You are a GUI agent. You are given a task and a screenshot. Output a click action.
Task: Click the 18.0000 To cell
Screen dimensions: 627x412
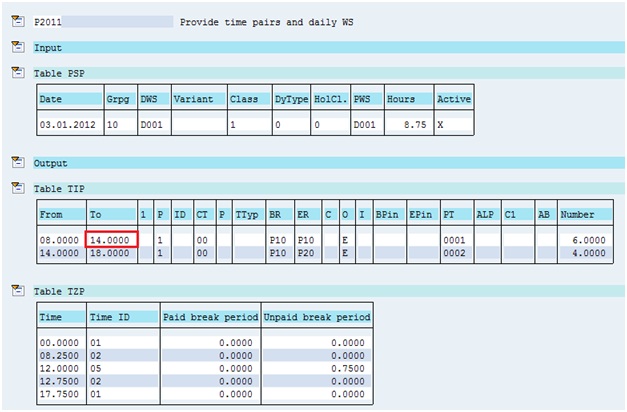[110, 253]
